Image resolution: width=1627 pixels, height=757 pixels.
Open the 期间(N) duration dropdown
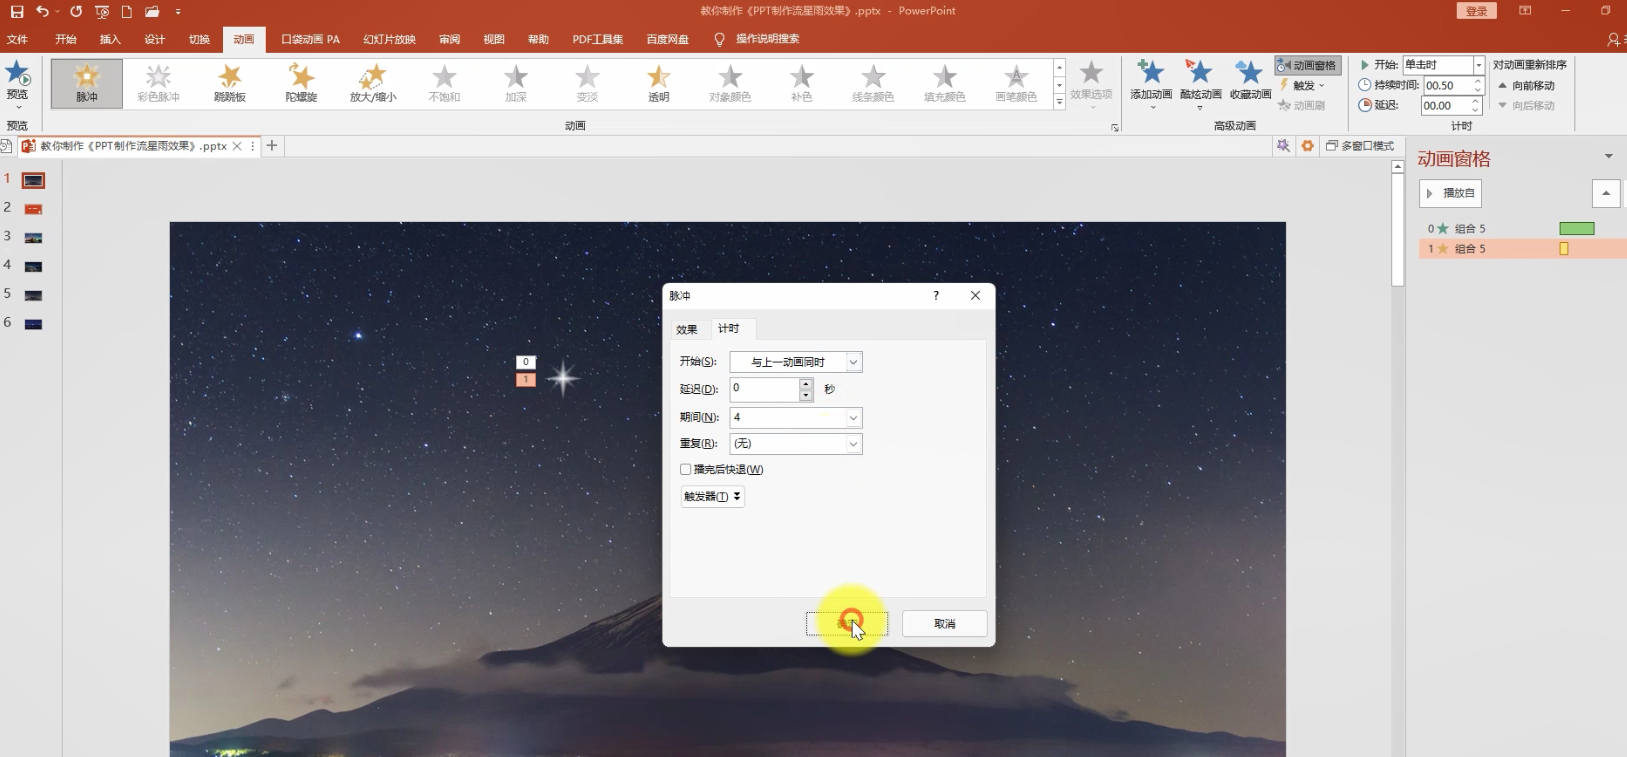[853, 418]
